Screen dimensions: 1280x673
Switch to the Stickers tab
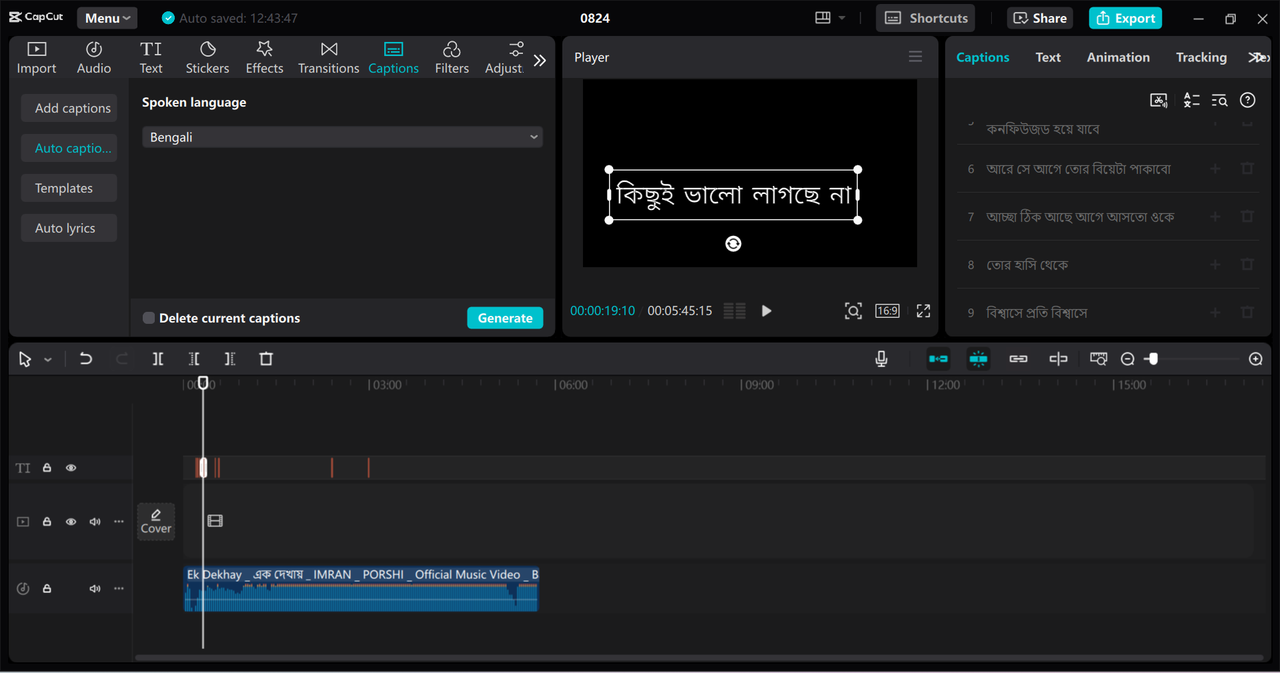click(x=207, y=58)
